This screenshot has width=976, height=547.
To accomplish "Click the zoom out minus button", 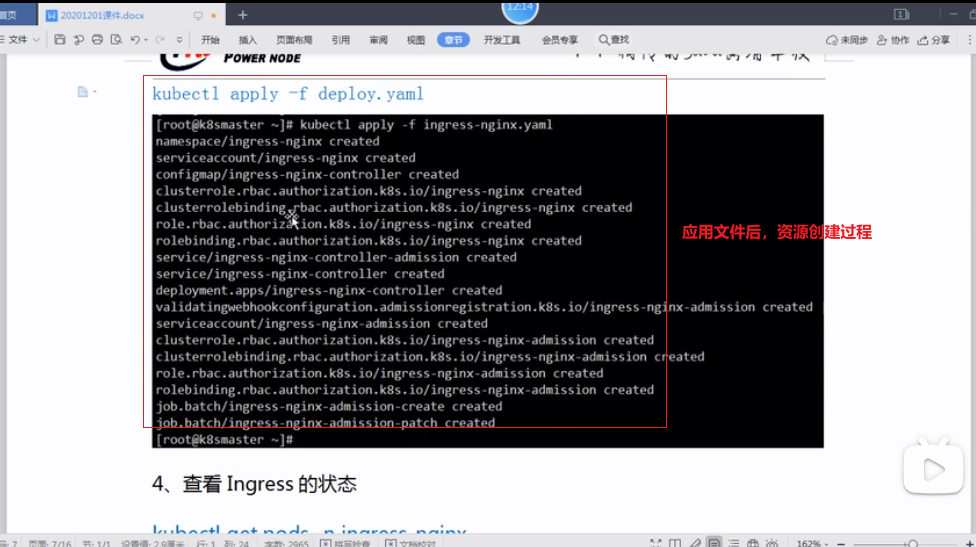I will pyautogui.click(x=841, y=543).
